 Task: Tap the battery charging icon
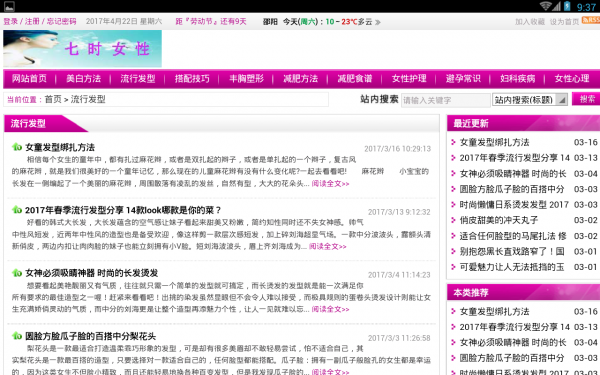click(567, 6)
